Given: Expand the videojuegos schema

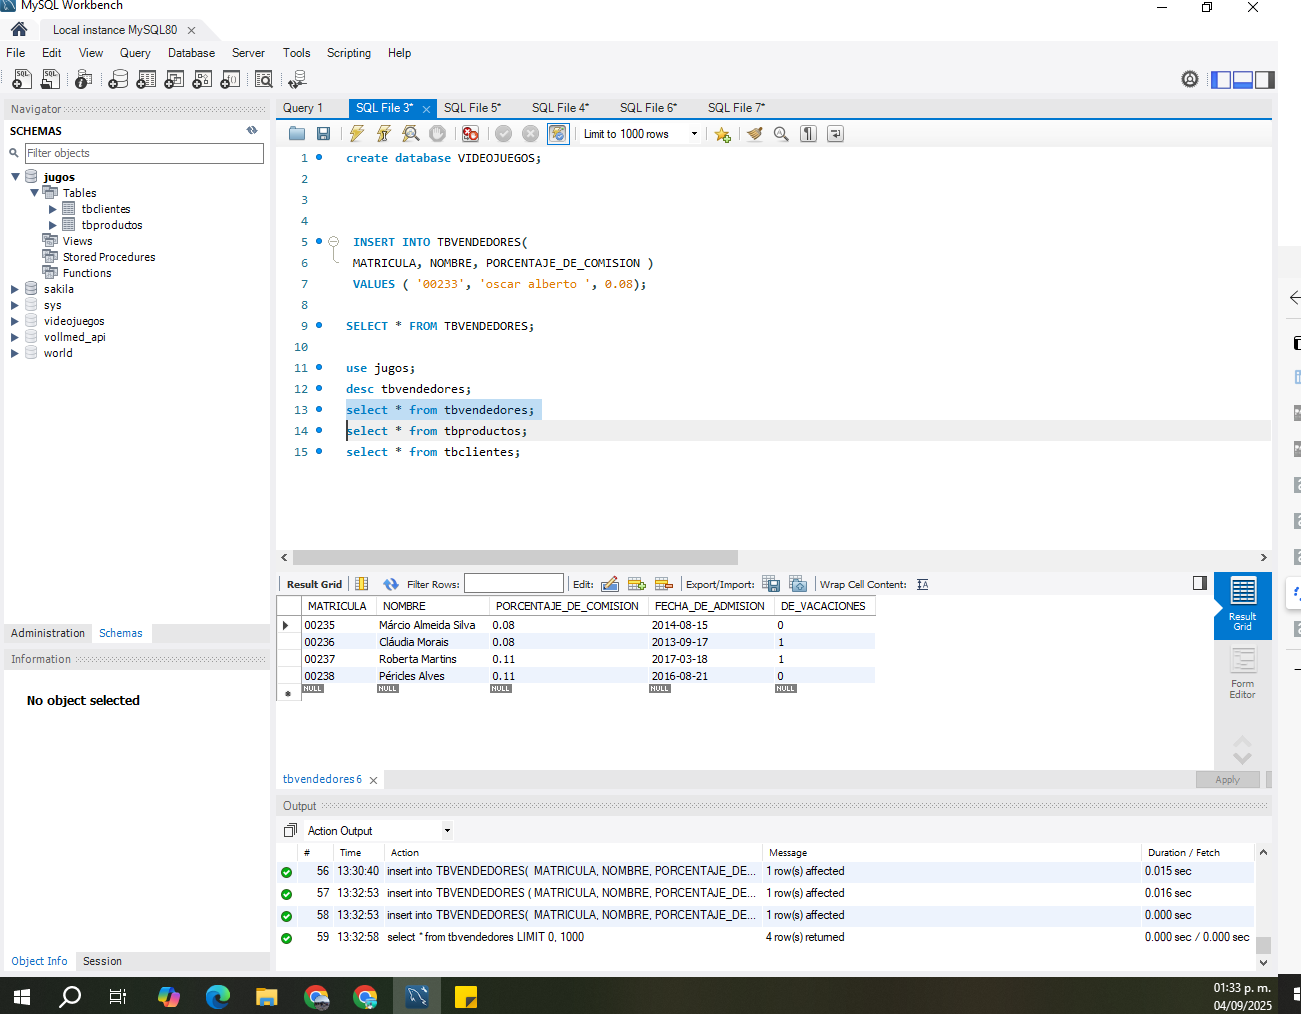Looking at the screenshot, I should (x=15, y=321).
